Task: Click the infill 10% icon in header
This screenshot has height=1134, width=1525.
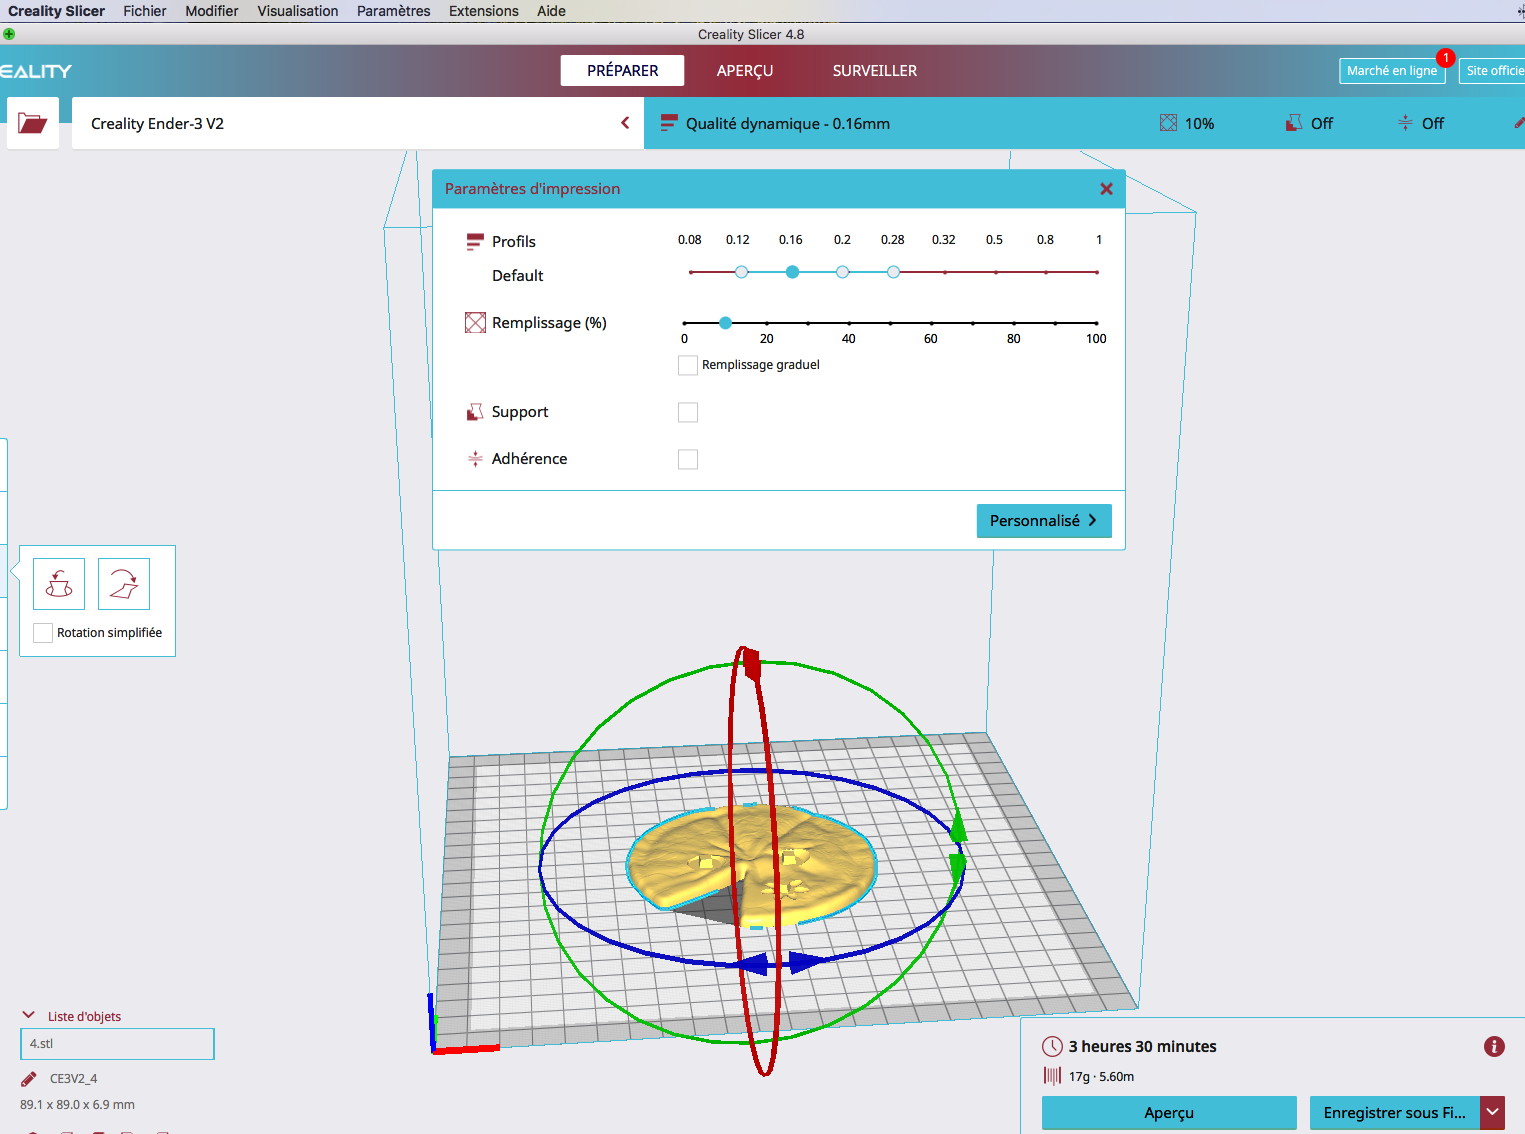Action: [x=1168, y=123]
